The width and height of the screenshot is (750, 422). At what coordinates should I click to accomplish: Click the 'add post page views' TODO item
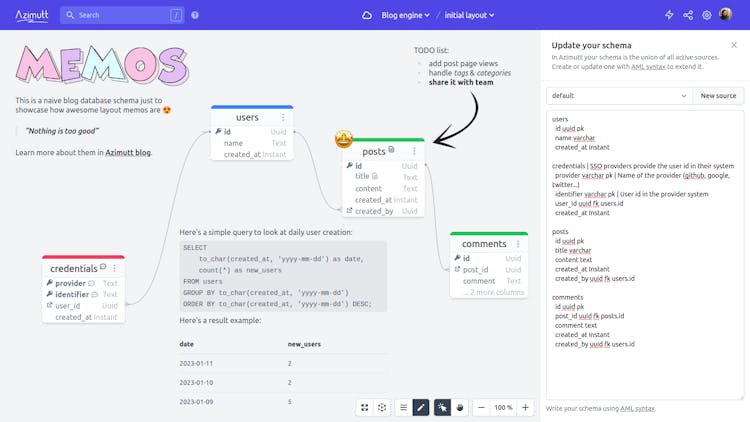click(463, 64)
